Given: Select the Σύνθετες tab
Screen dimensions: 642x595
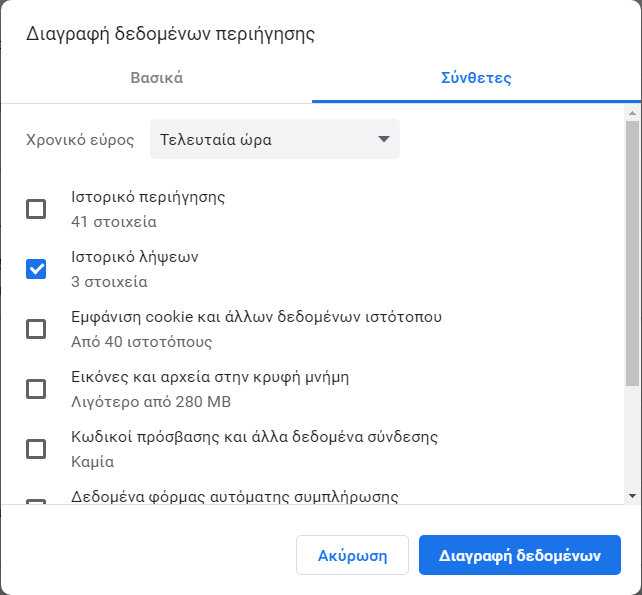Looking at the screenshot, I should pos(476,78).
